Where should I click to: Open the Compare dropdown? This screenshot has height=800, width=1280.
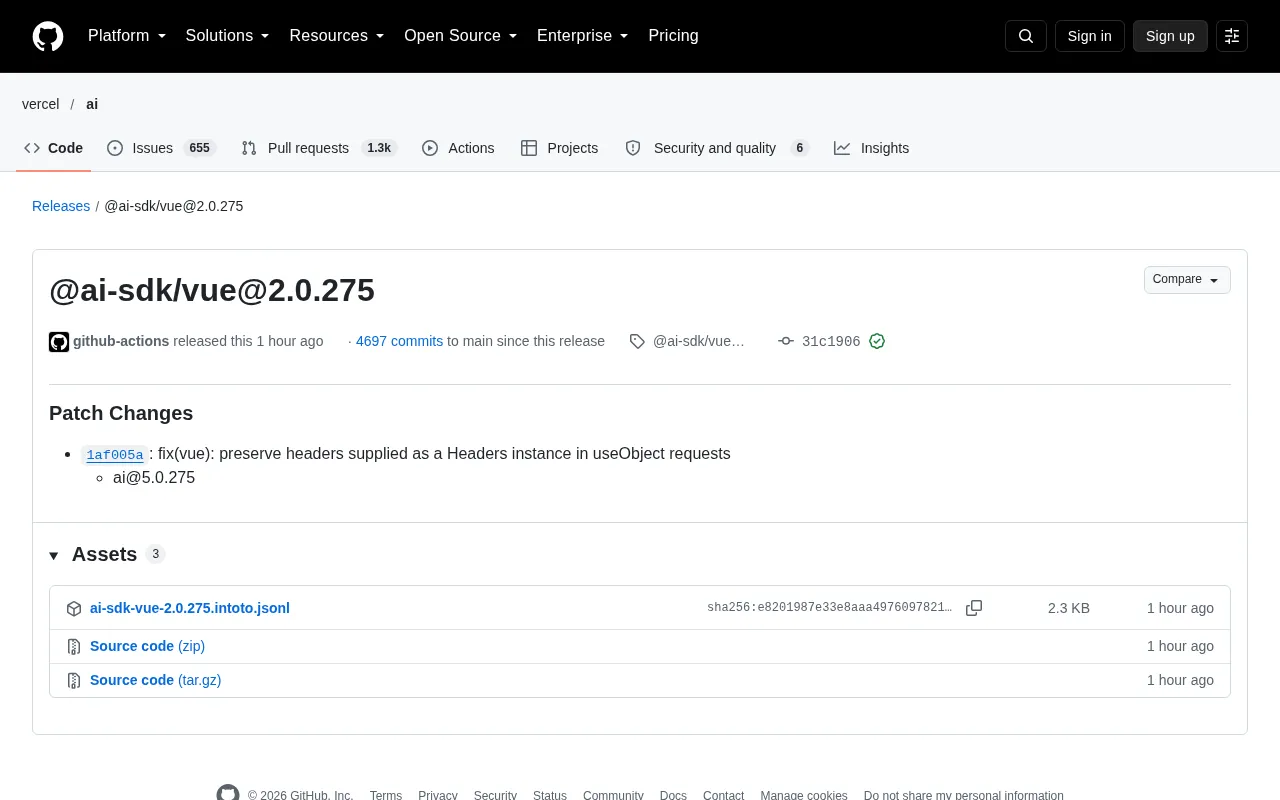click(x=1187, y=280)
